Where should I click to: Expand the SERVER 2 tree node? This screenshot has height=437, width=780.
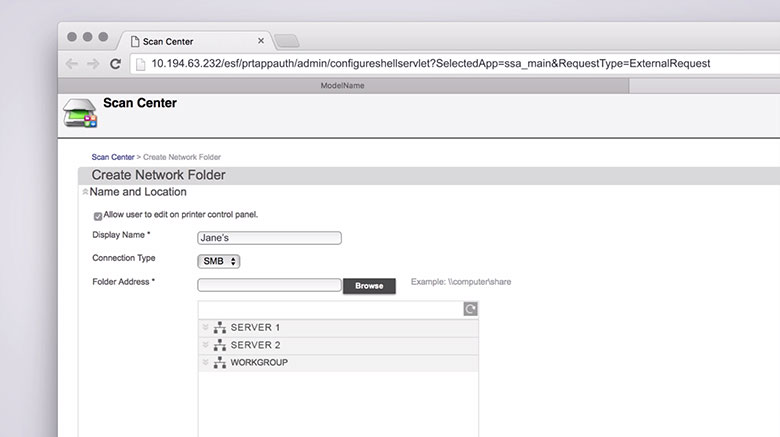click(206, 345)
